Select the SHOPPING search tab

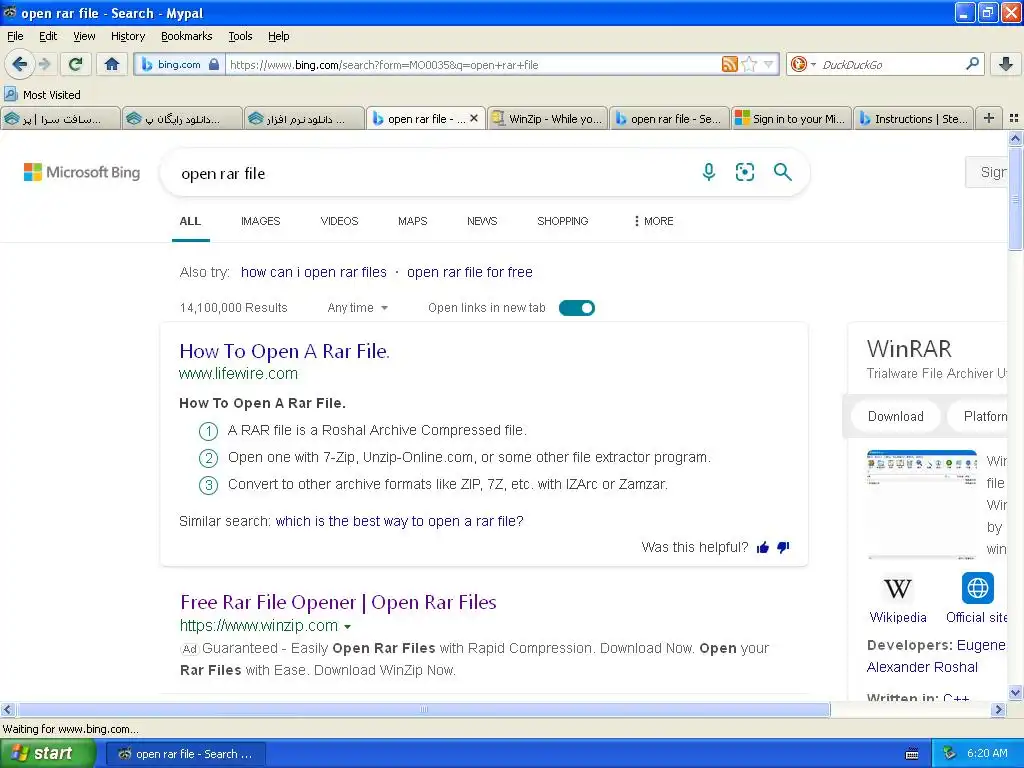click(x=562, y=221)
